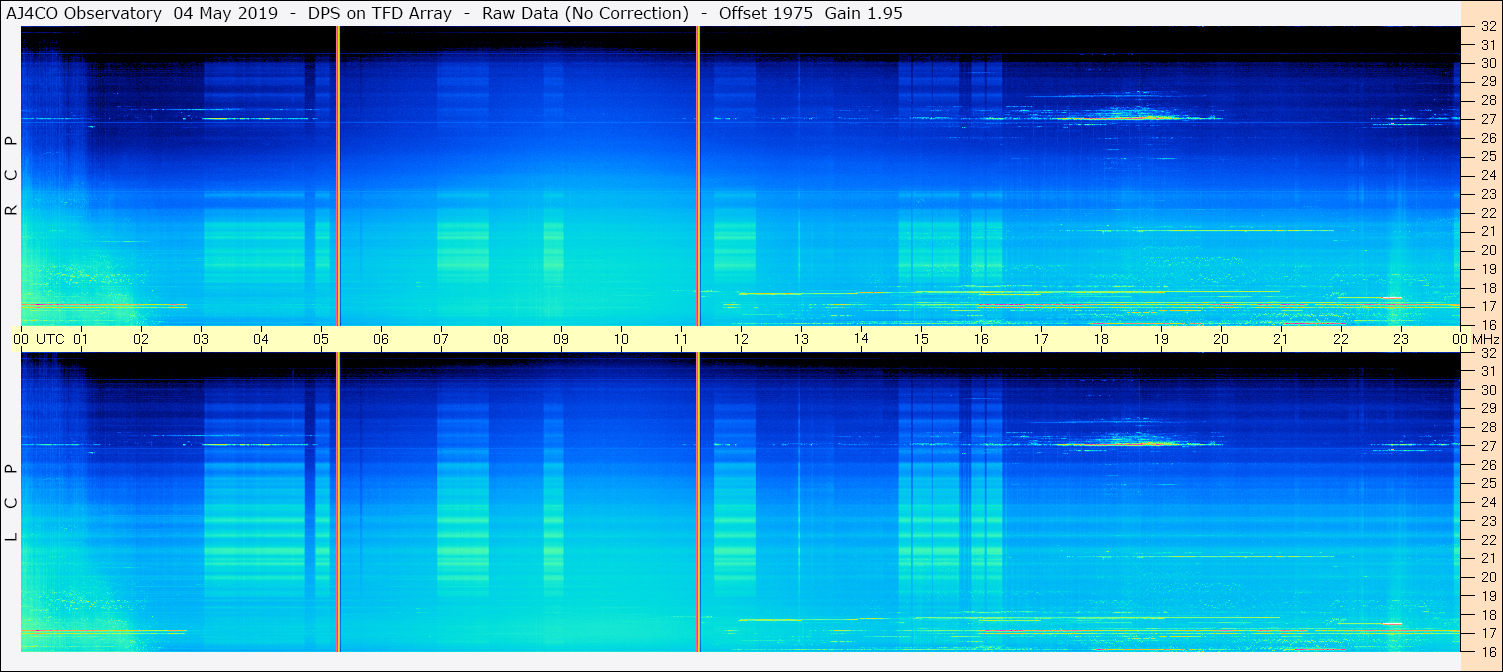Click the 'AJ4CO Observatory' title text

(x=86, y=14)
